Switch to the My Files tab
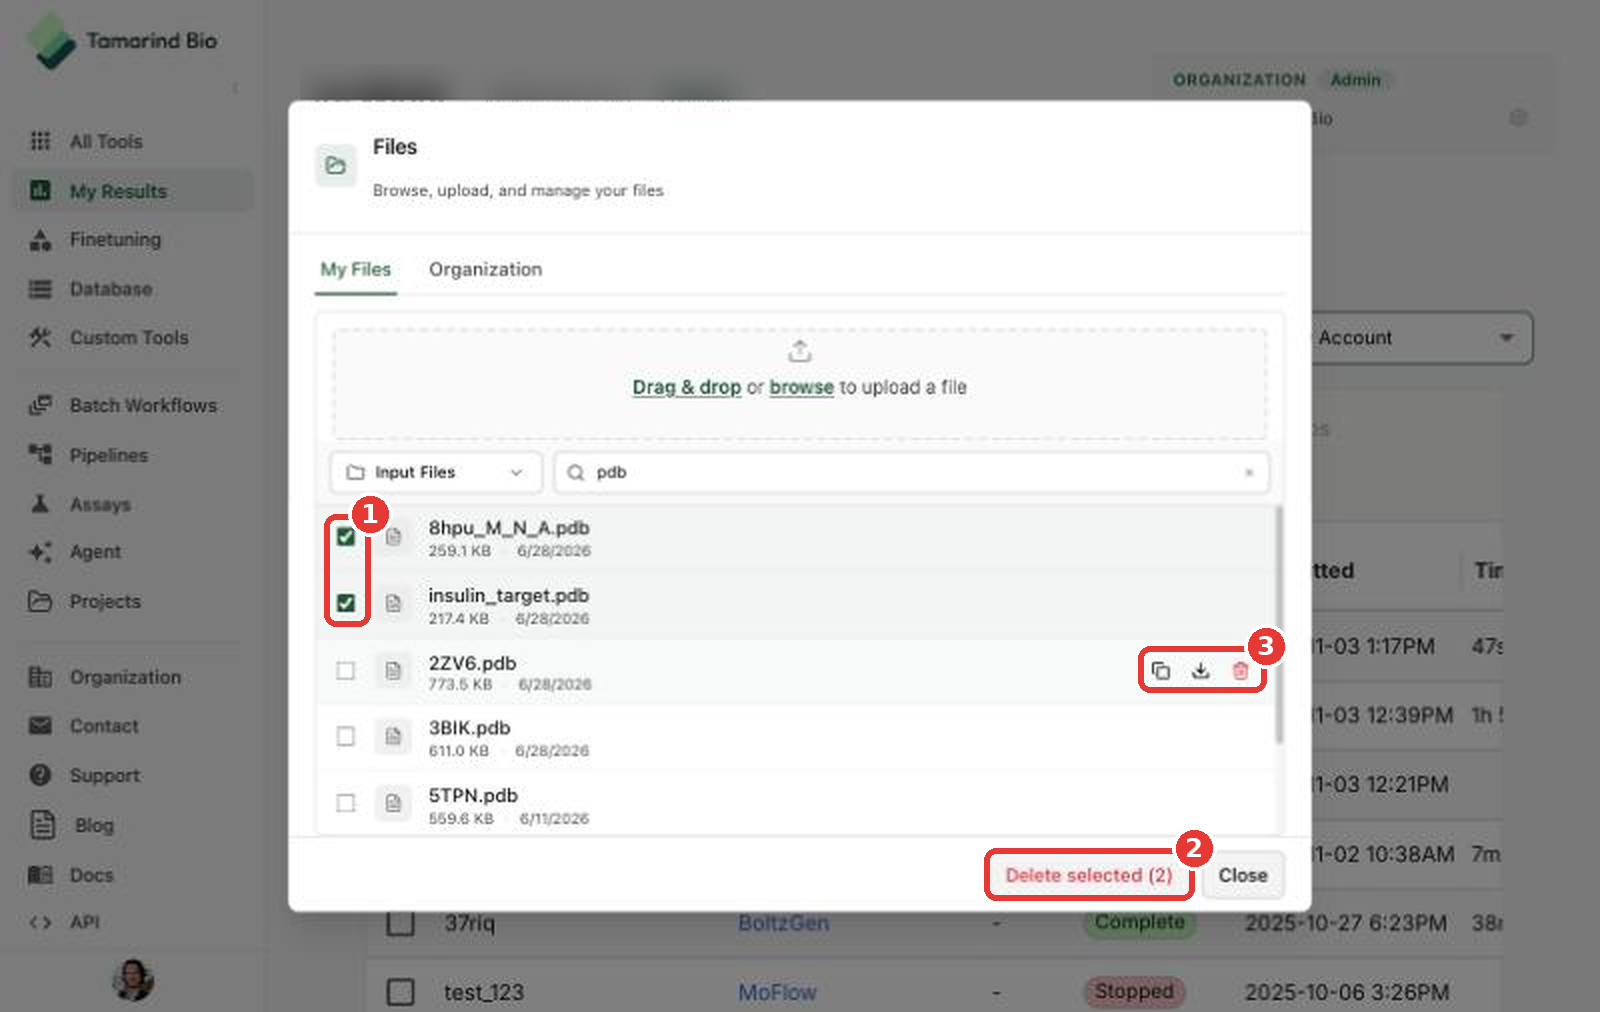This screenshot has height=1012, width=1600. (356, 269)
